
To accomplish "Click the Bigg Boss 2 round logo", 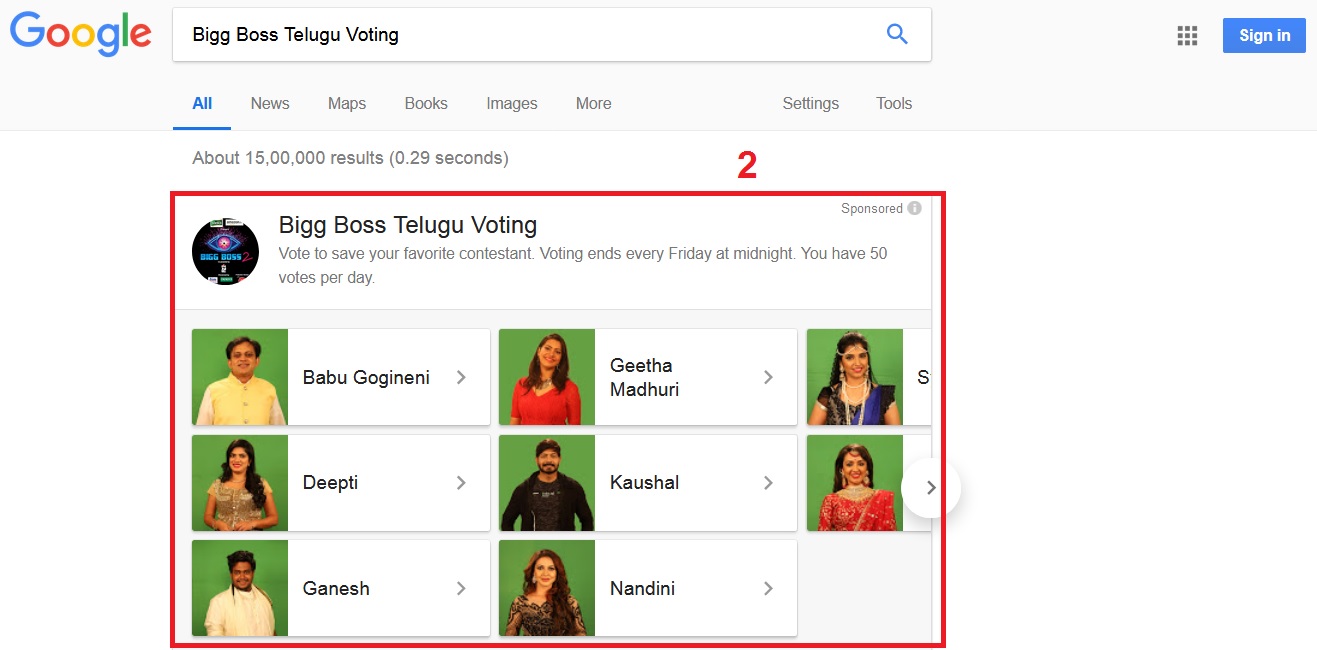I will [x=225, y=252].
